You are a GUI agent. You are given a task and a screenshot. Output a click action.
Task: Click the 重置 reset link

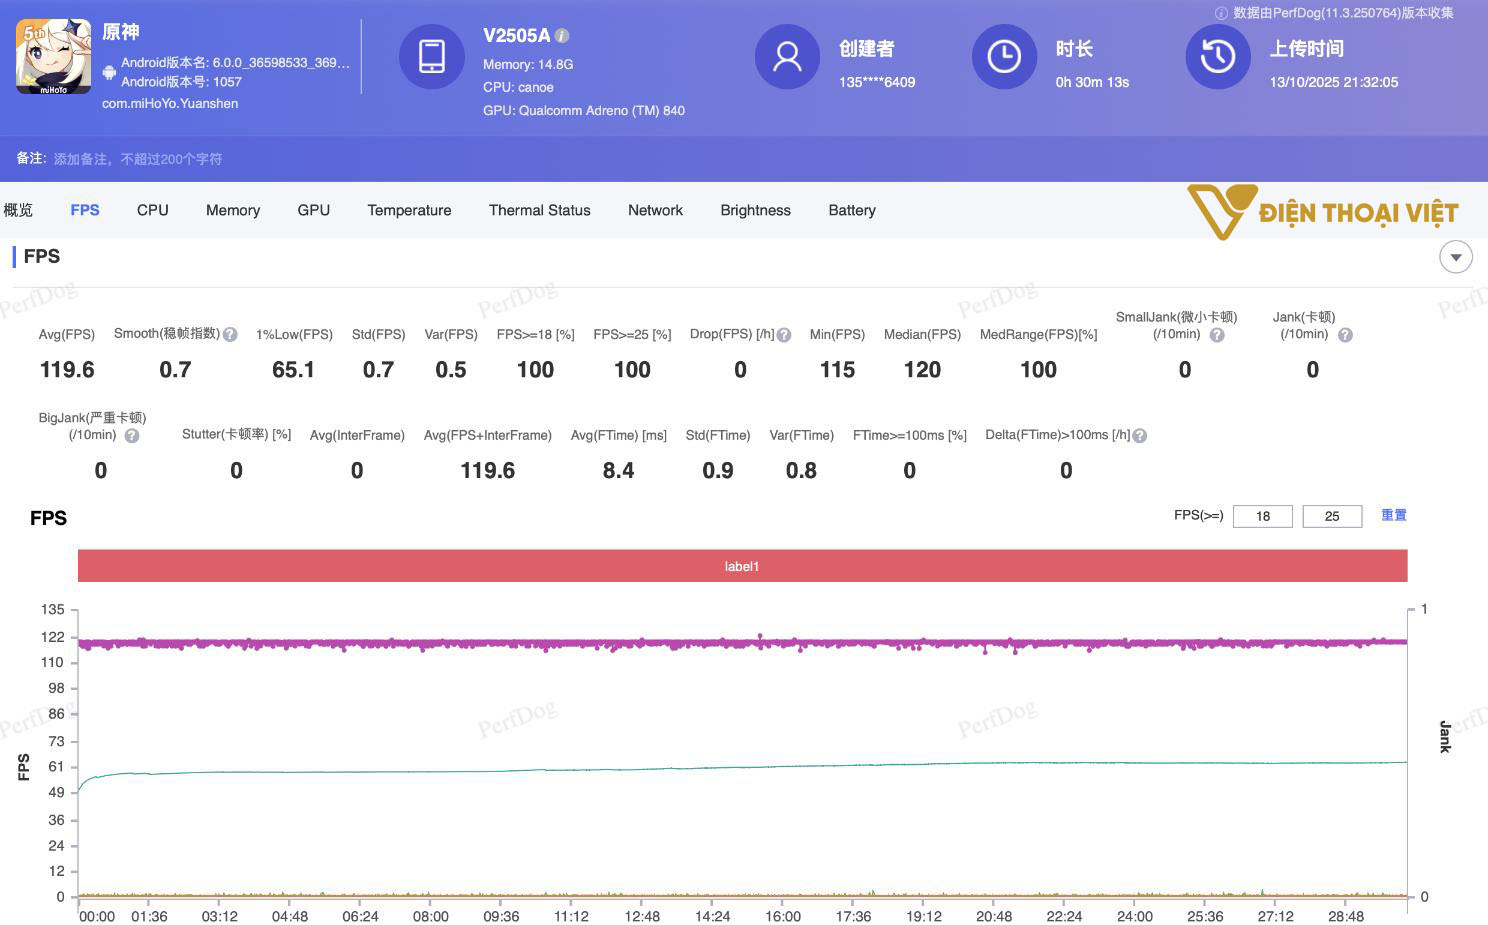click(x=1394, y=515)
